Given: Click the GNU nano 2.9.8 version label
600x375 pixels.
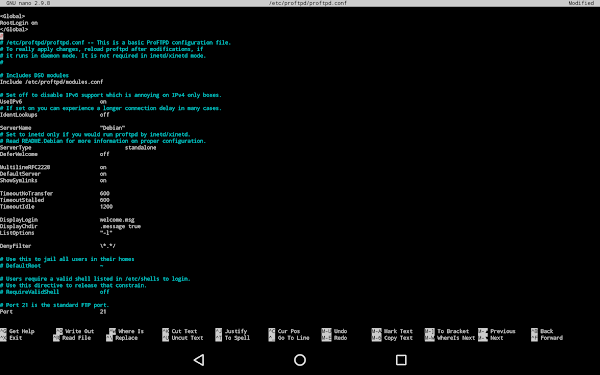Looking at the screenshot, I should point(28,3).
